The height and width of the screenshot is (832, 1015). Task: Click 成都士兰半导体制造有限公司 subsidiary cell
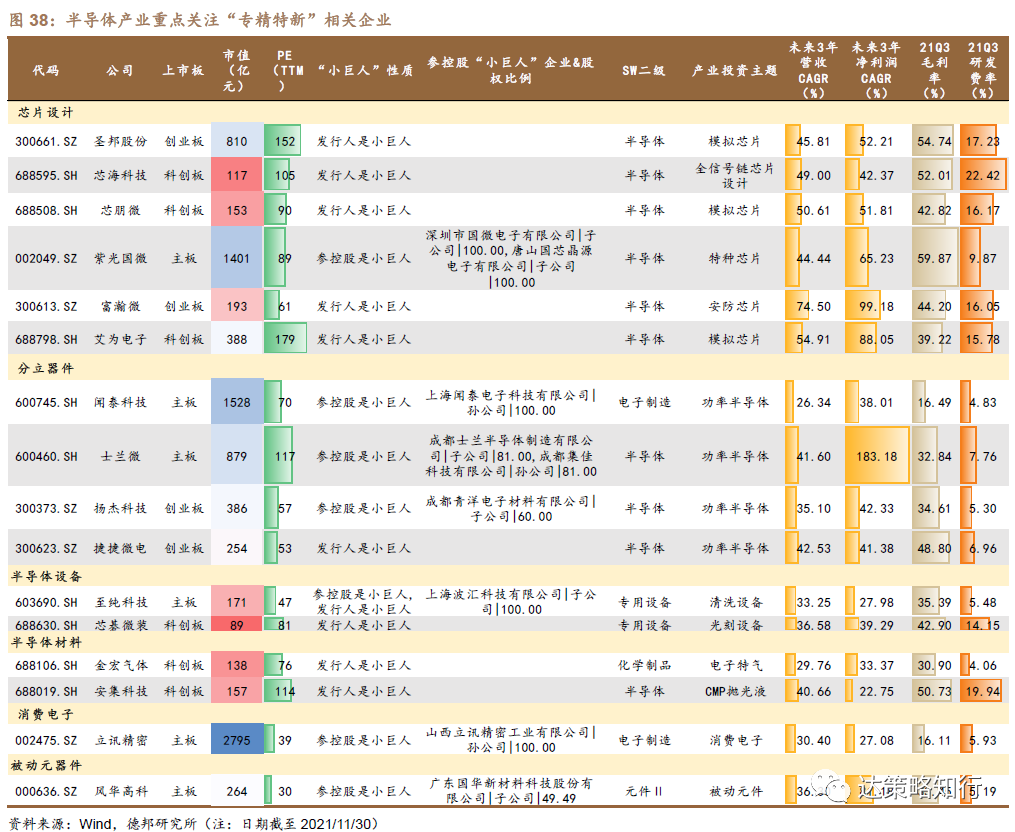511,456
